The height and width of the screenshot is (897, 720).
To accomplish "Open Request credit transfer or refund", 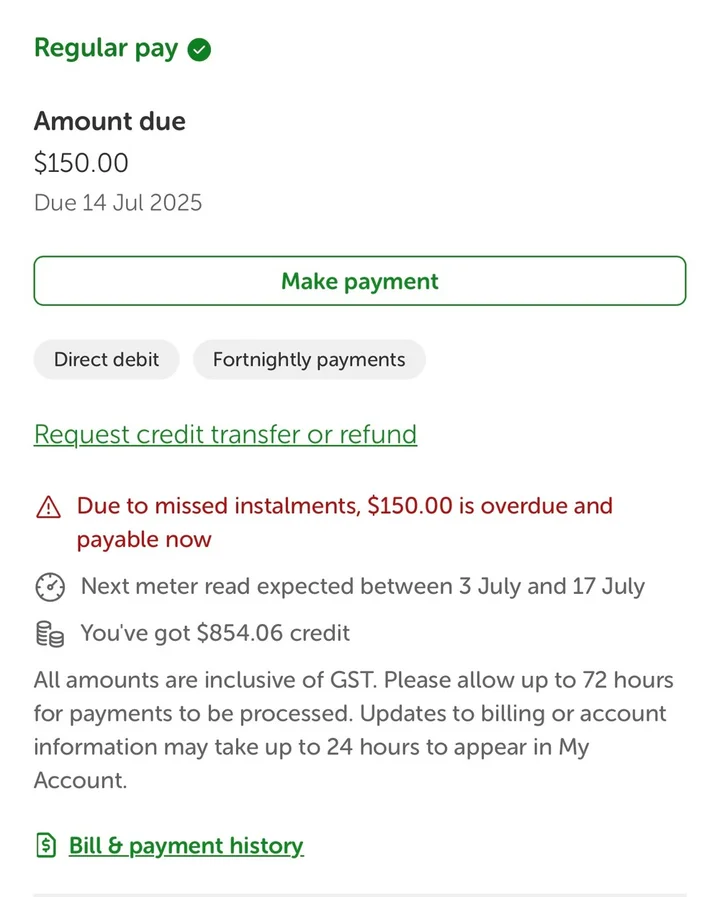I will coord(225,435).
